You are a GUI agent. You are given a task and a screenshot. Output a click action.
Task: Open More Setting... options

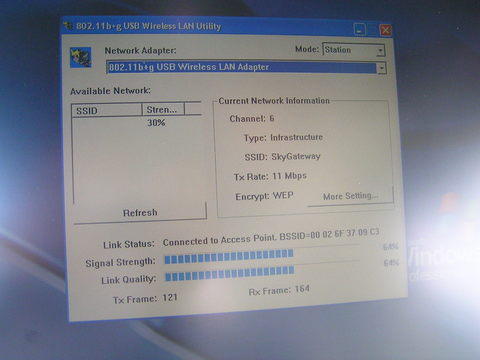point(350,196)
